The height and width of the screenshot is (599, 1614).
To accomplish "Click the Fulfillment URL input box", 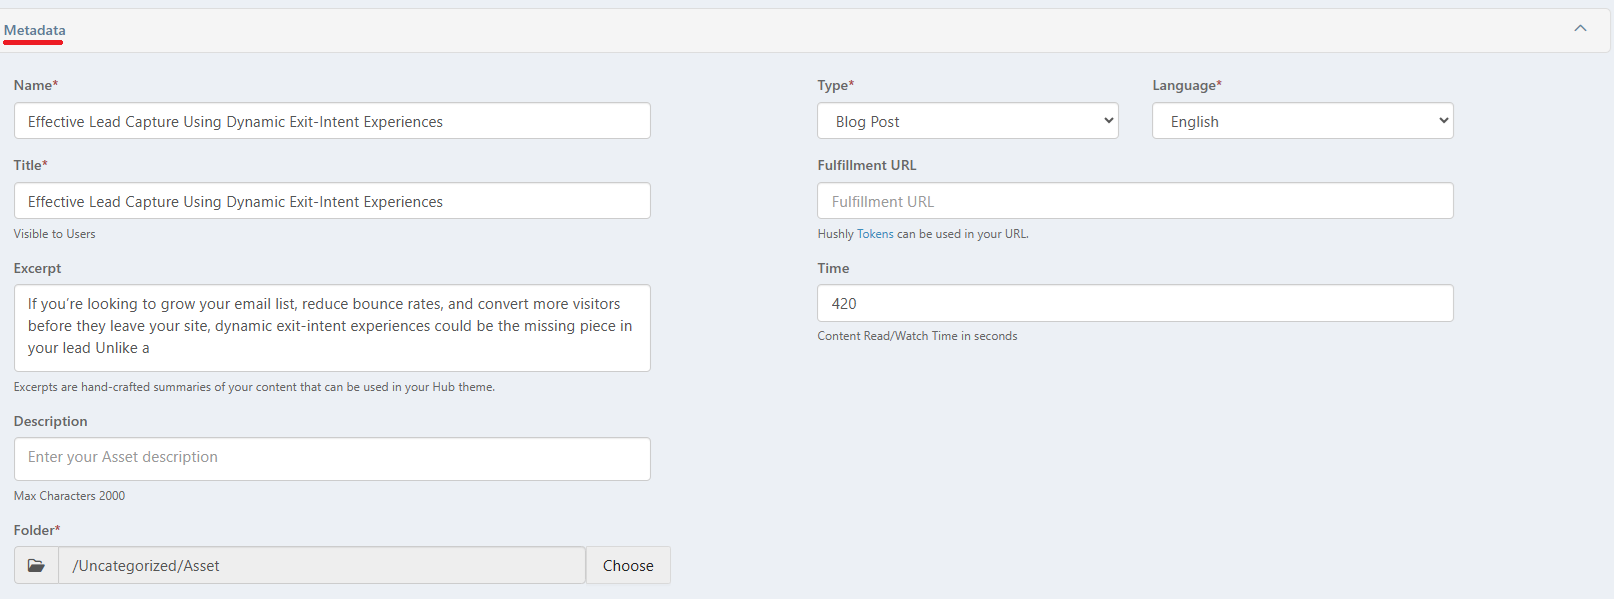I will coord(1135,201).
